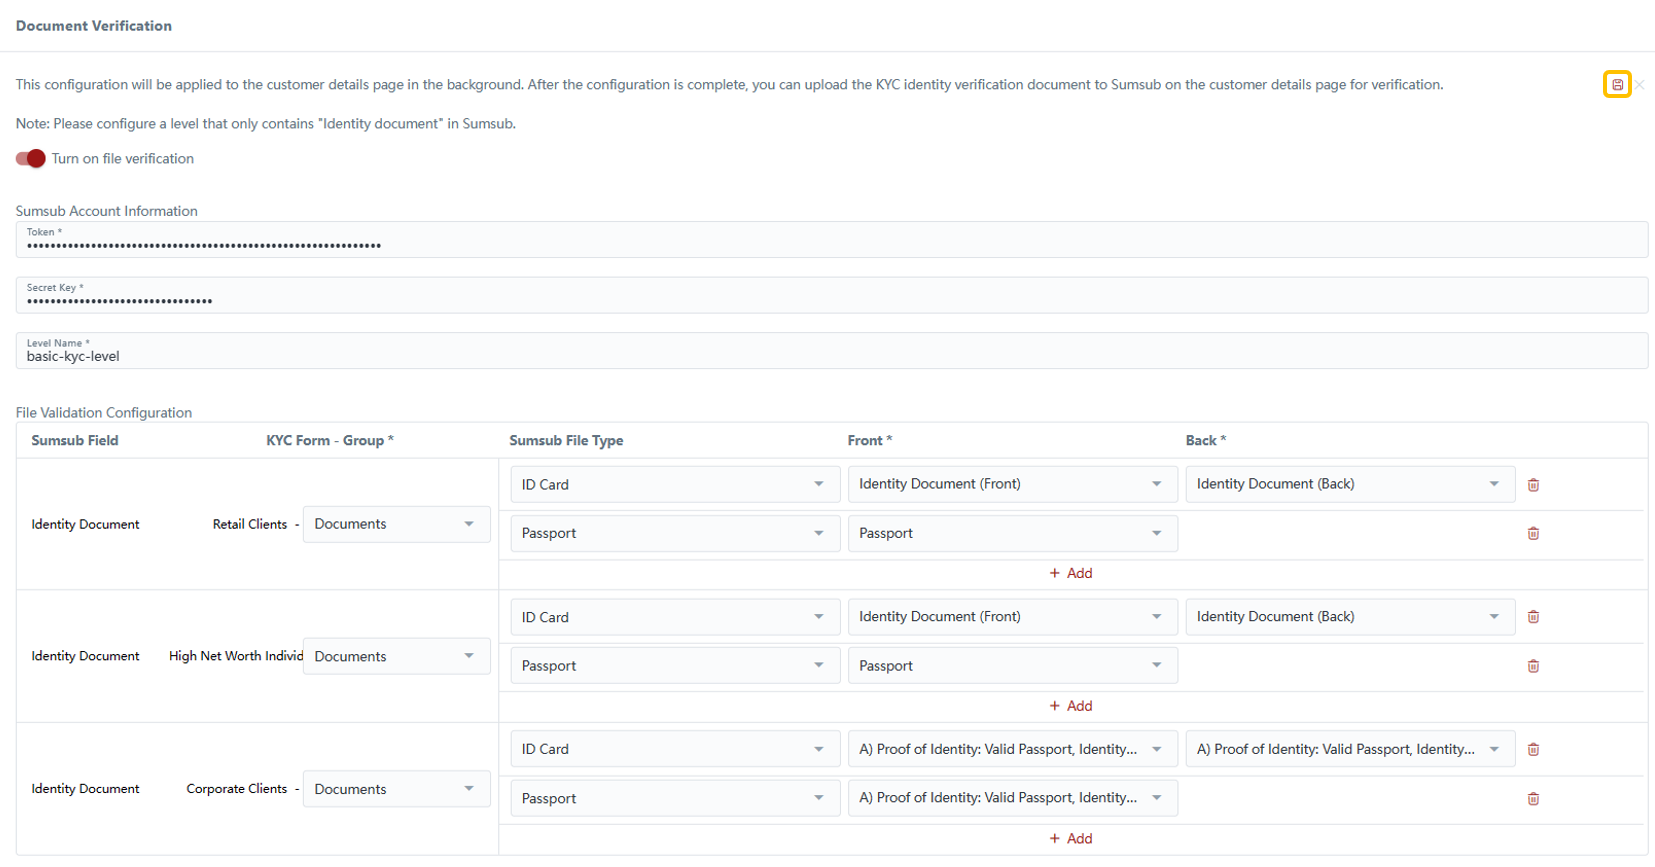Delete the Retail Clients ID Card row

pos(1533,485)
